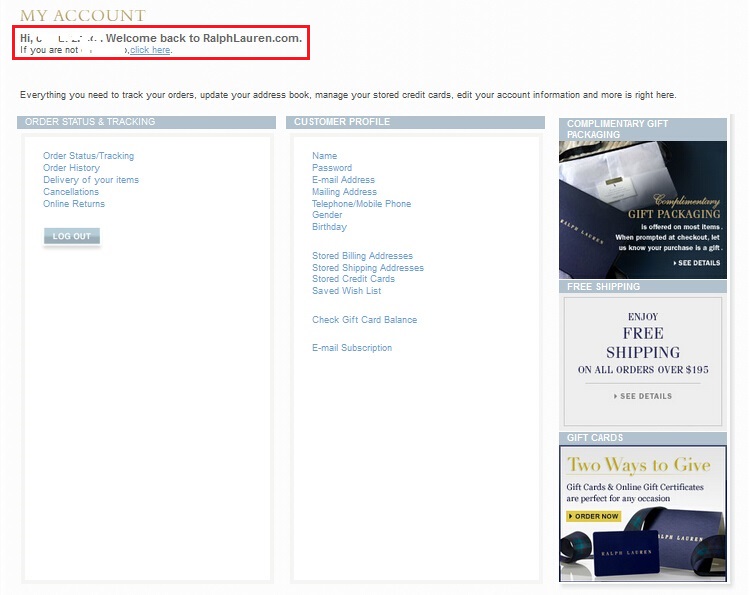Follow the 'click here' not-you link

pos(150,50)
